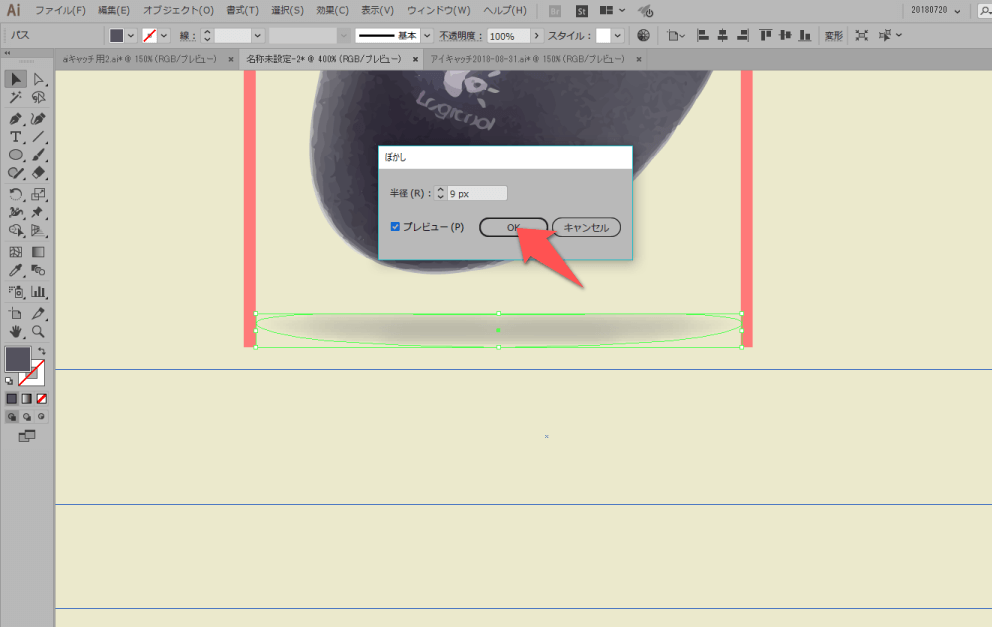Reset to default fill and stroke

tap(9, 381)
